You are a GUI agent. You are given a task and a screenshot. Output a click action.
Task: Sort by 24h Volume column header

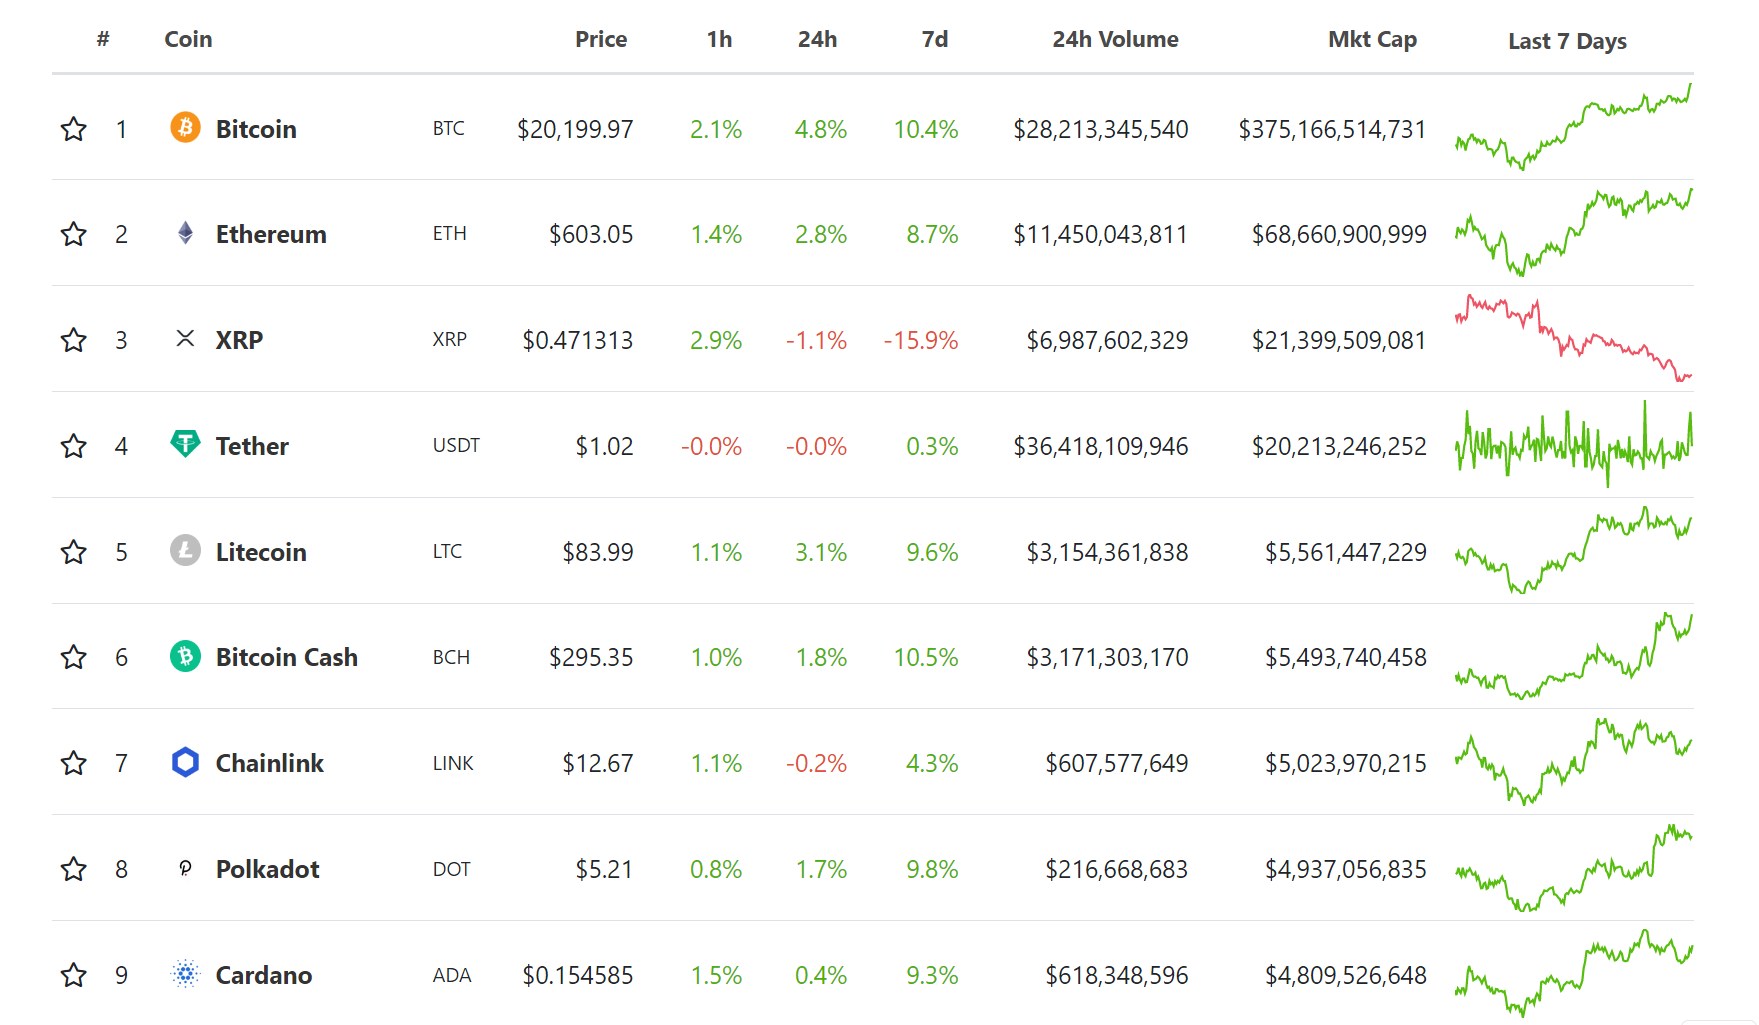(x=1115, y=39)
